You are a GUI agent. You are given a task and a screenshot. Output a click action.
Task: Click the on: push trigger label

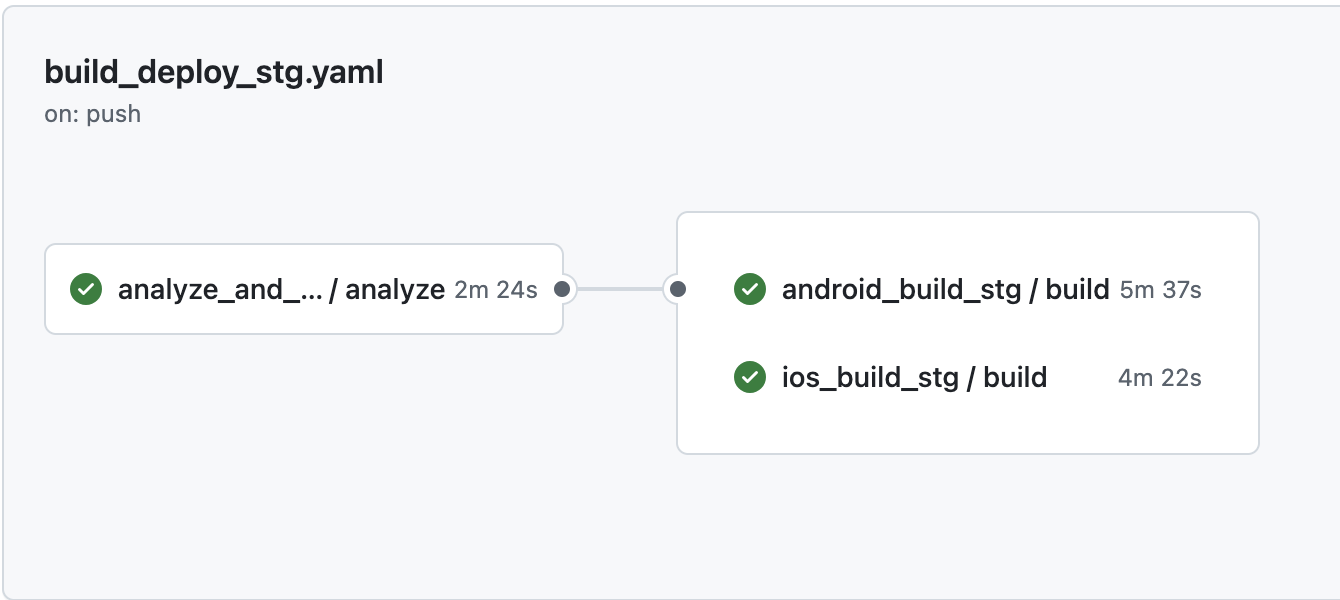[x=93, y=113]
